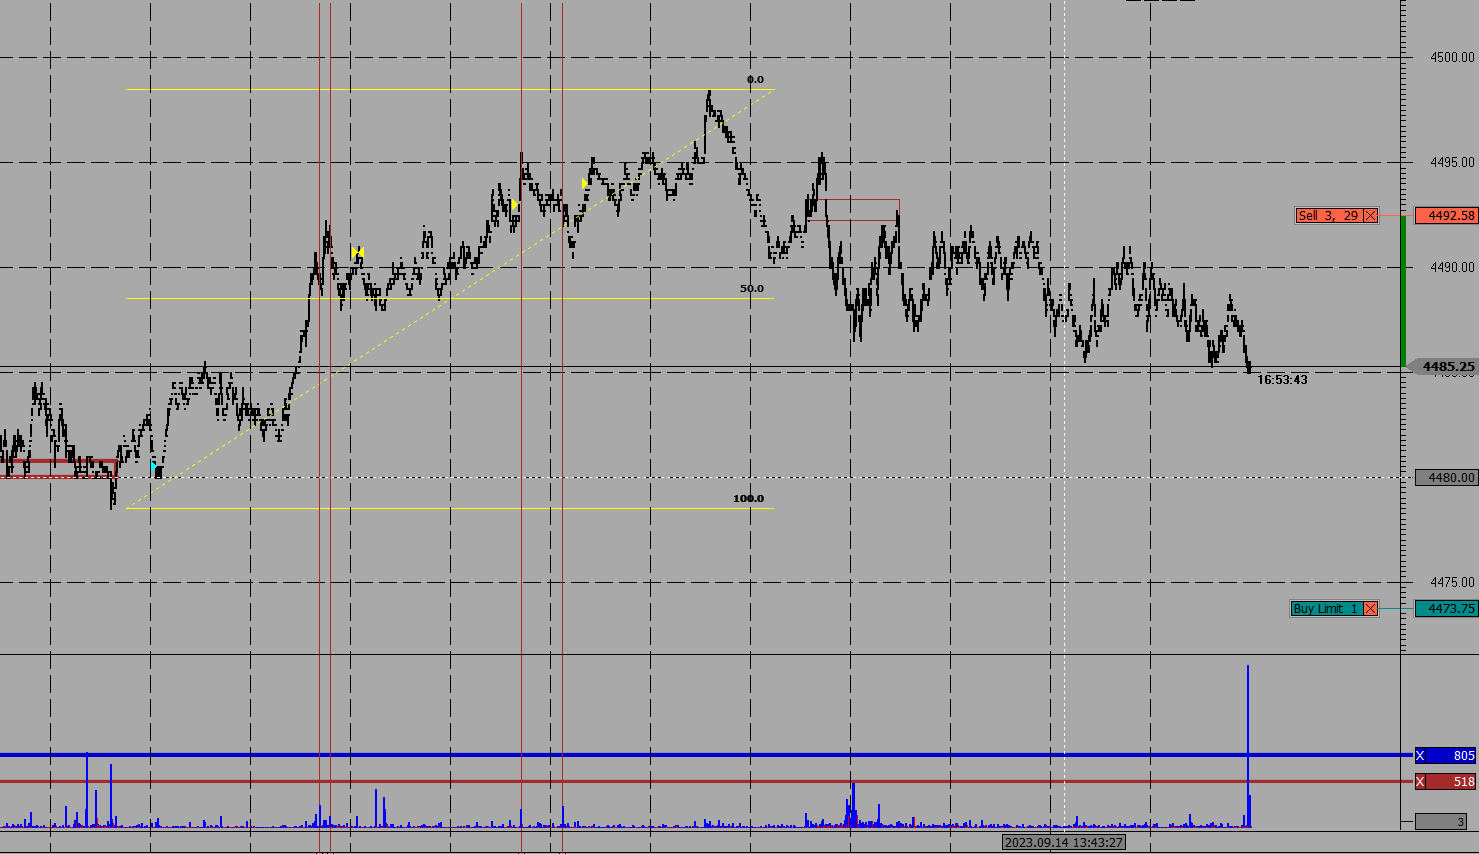1479x854 pixels.
Task: Click the green position bar on price axis
Action: (x=1404, y=290)
